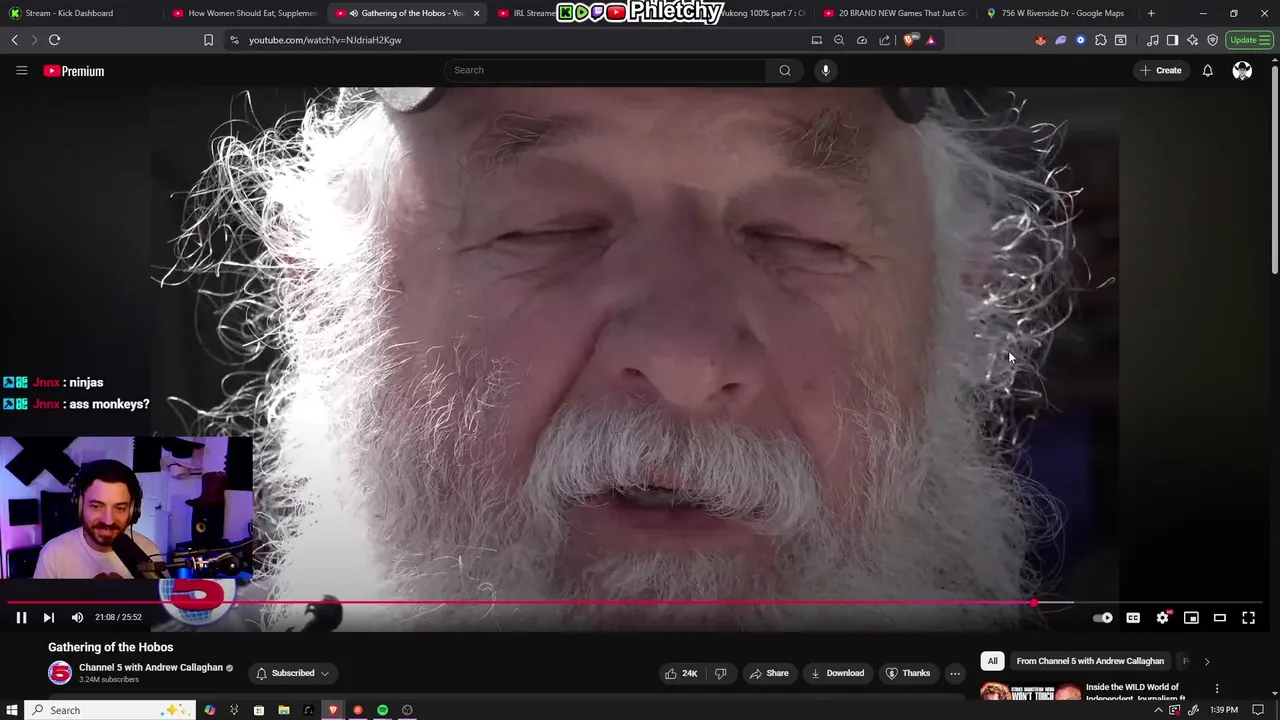The height and width of the screenshot is (720, 1280).
Task: Turn on closed captions
Action: (1133, 618)
